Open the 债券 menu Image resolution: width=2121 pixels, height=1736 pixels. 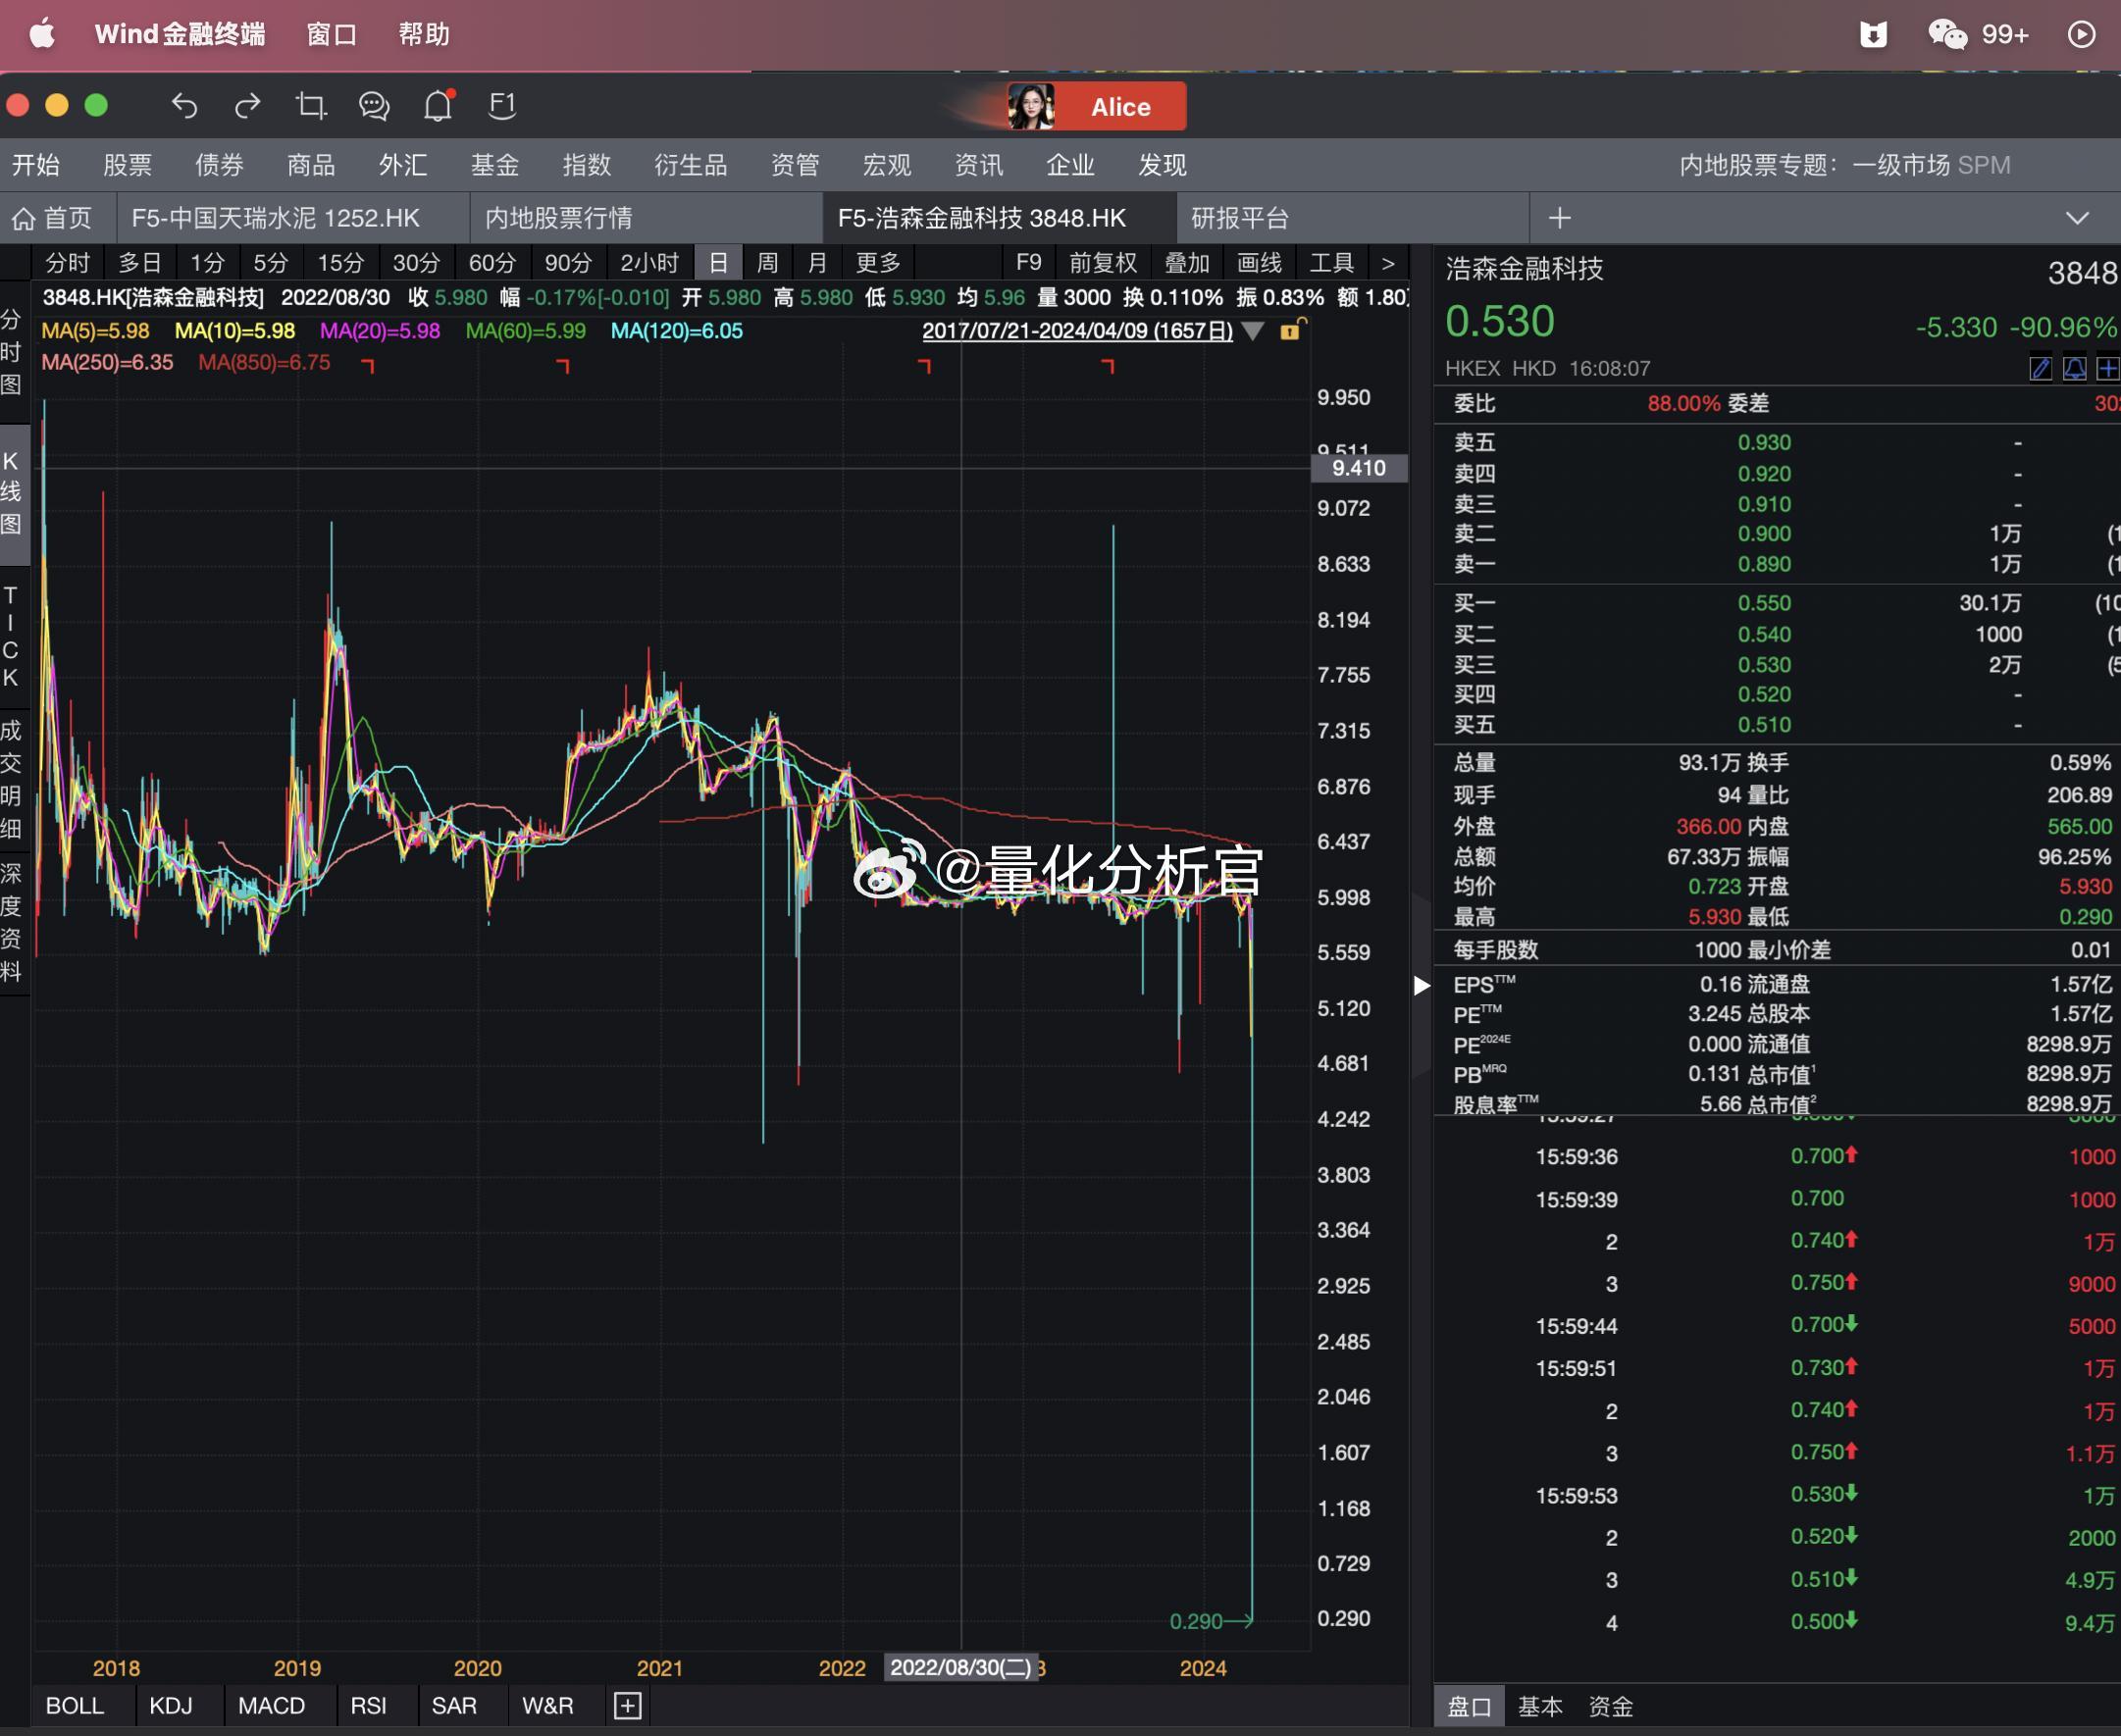[x=219, y=165]
